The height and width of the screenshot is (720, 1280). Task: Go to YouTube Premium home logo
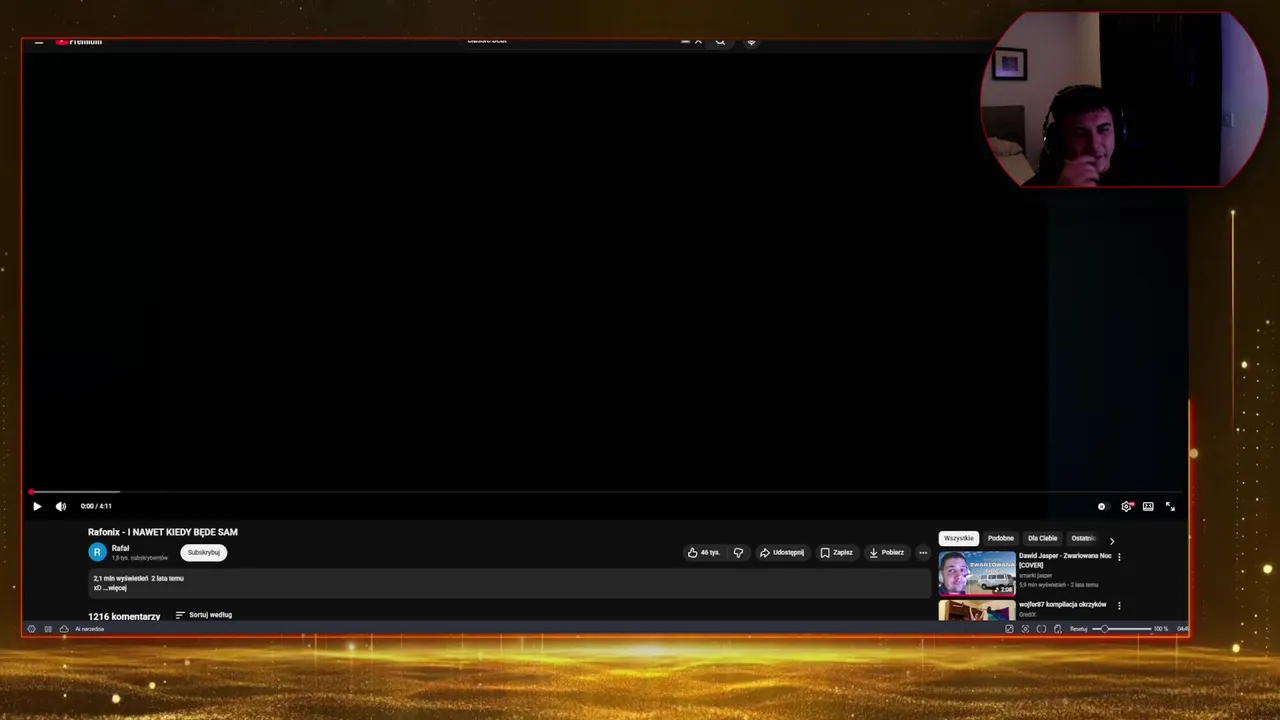pyautogui.click(x=79, y=42)
